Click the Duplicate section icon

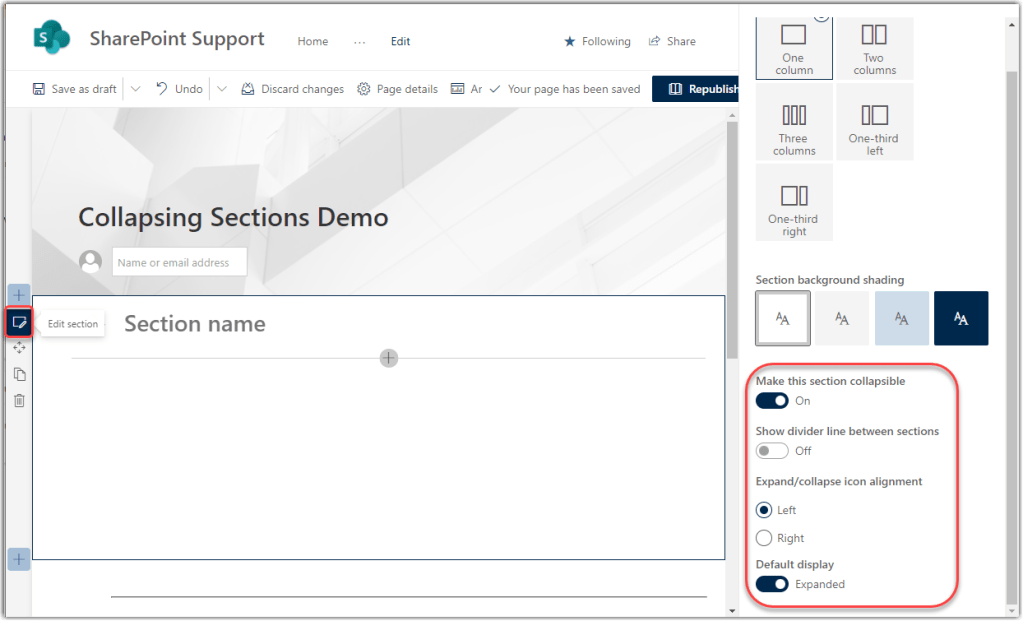pyautogui.click(x=19, y=374)
